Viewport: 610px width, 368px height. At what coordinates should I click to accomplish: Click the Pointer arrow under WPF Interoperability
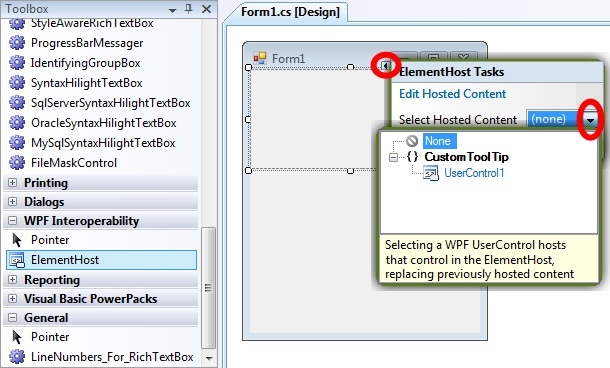(17, 240)
